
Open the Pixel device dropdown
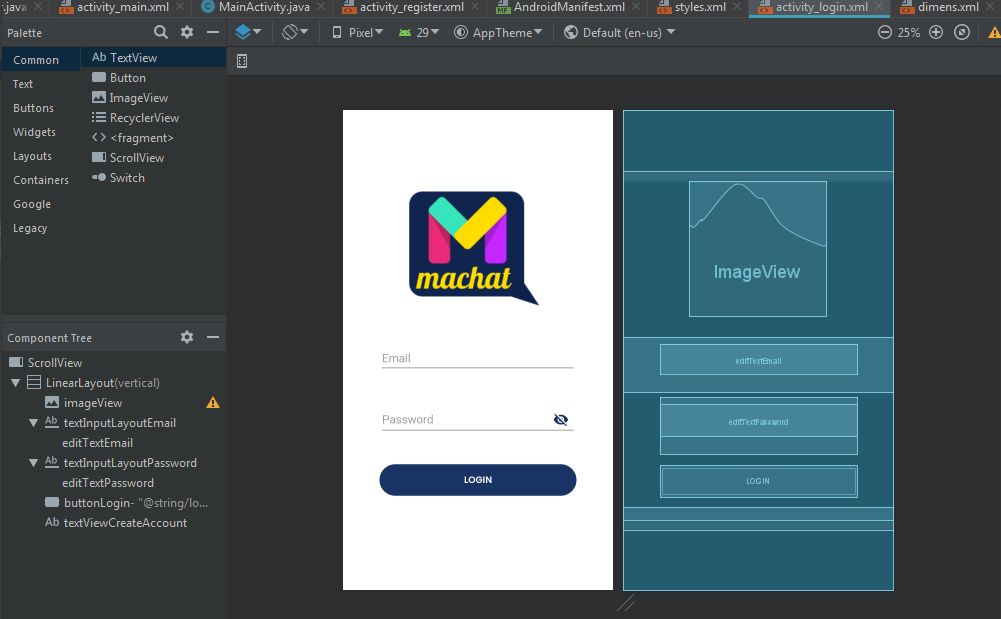pyautogui.click(x=360, y=31)
